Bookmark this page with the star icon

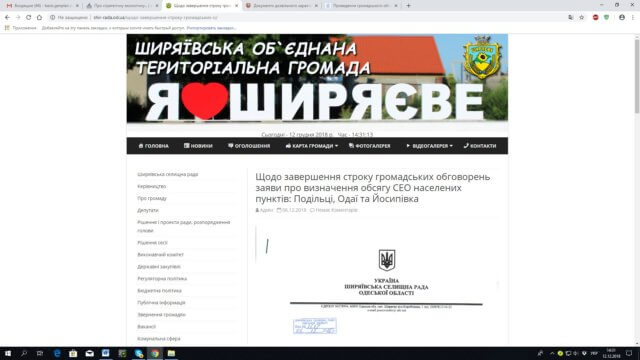point(582,18)
